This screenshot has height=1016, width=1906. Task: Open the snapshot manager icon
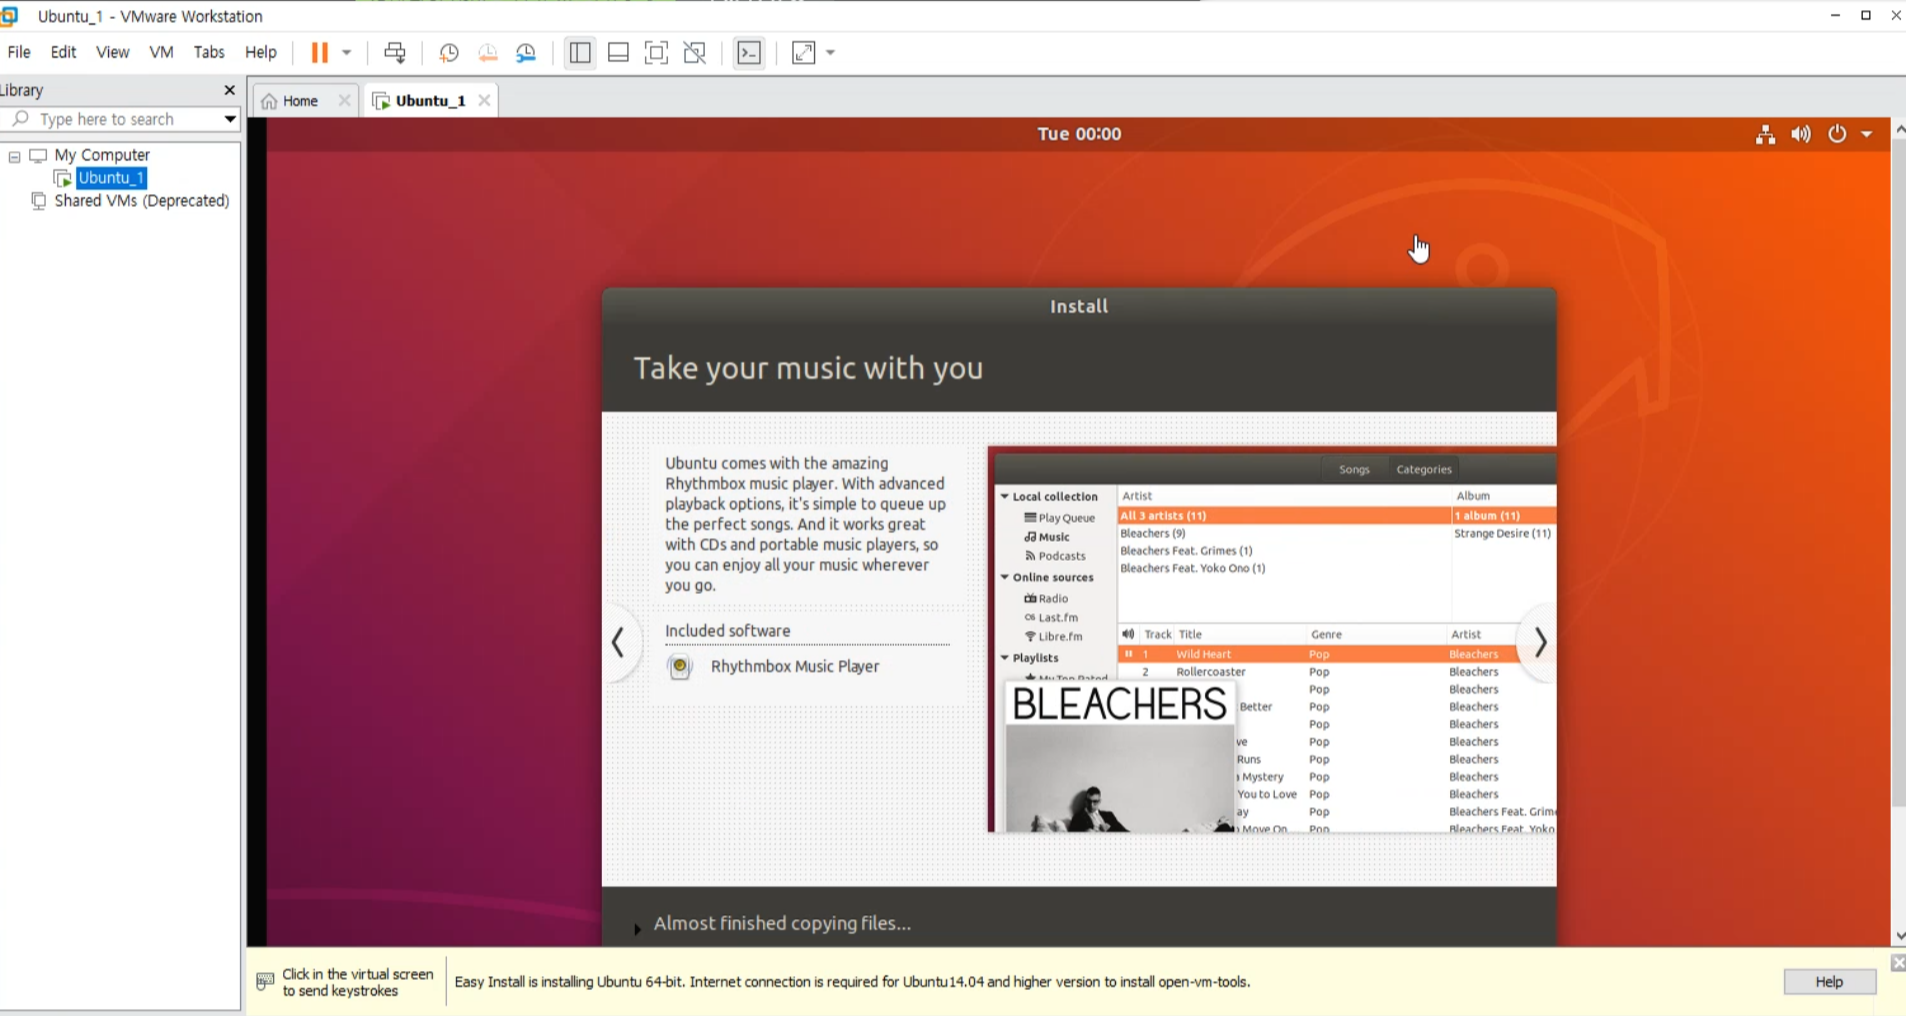526,53
